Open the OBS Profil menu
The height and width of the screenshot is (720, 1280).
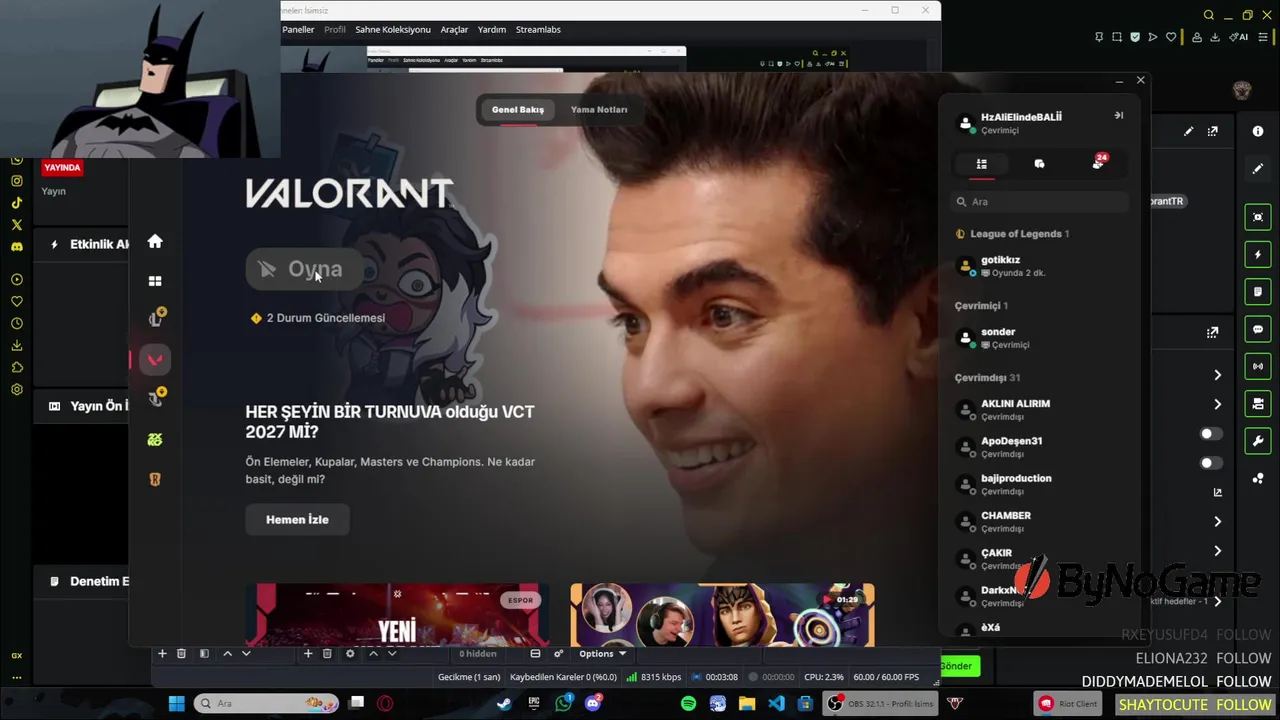[x=335, y=30]
